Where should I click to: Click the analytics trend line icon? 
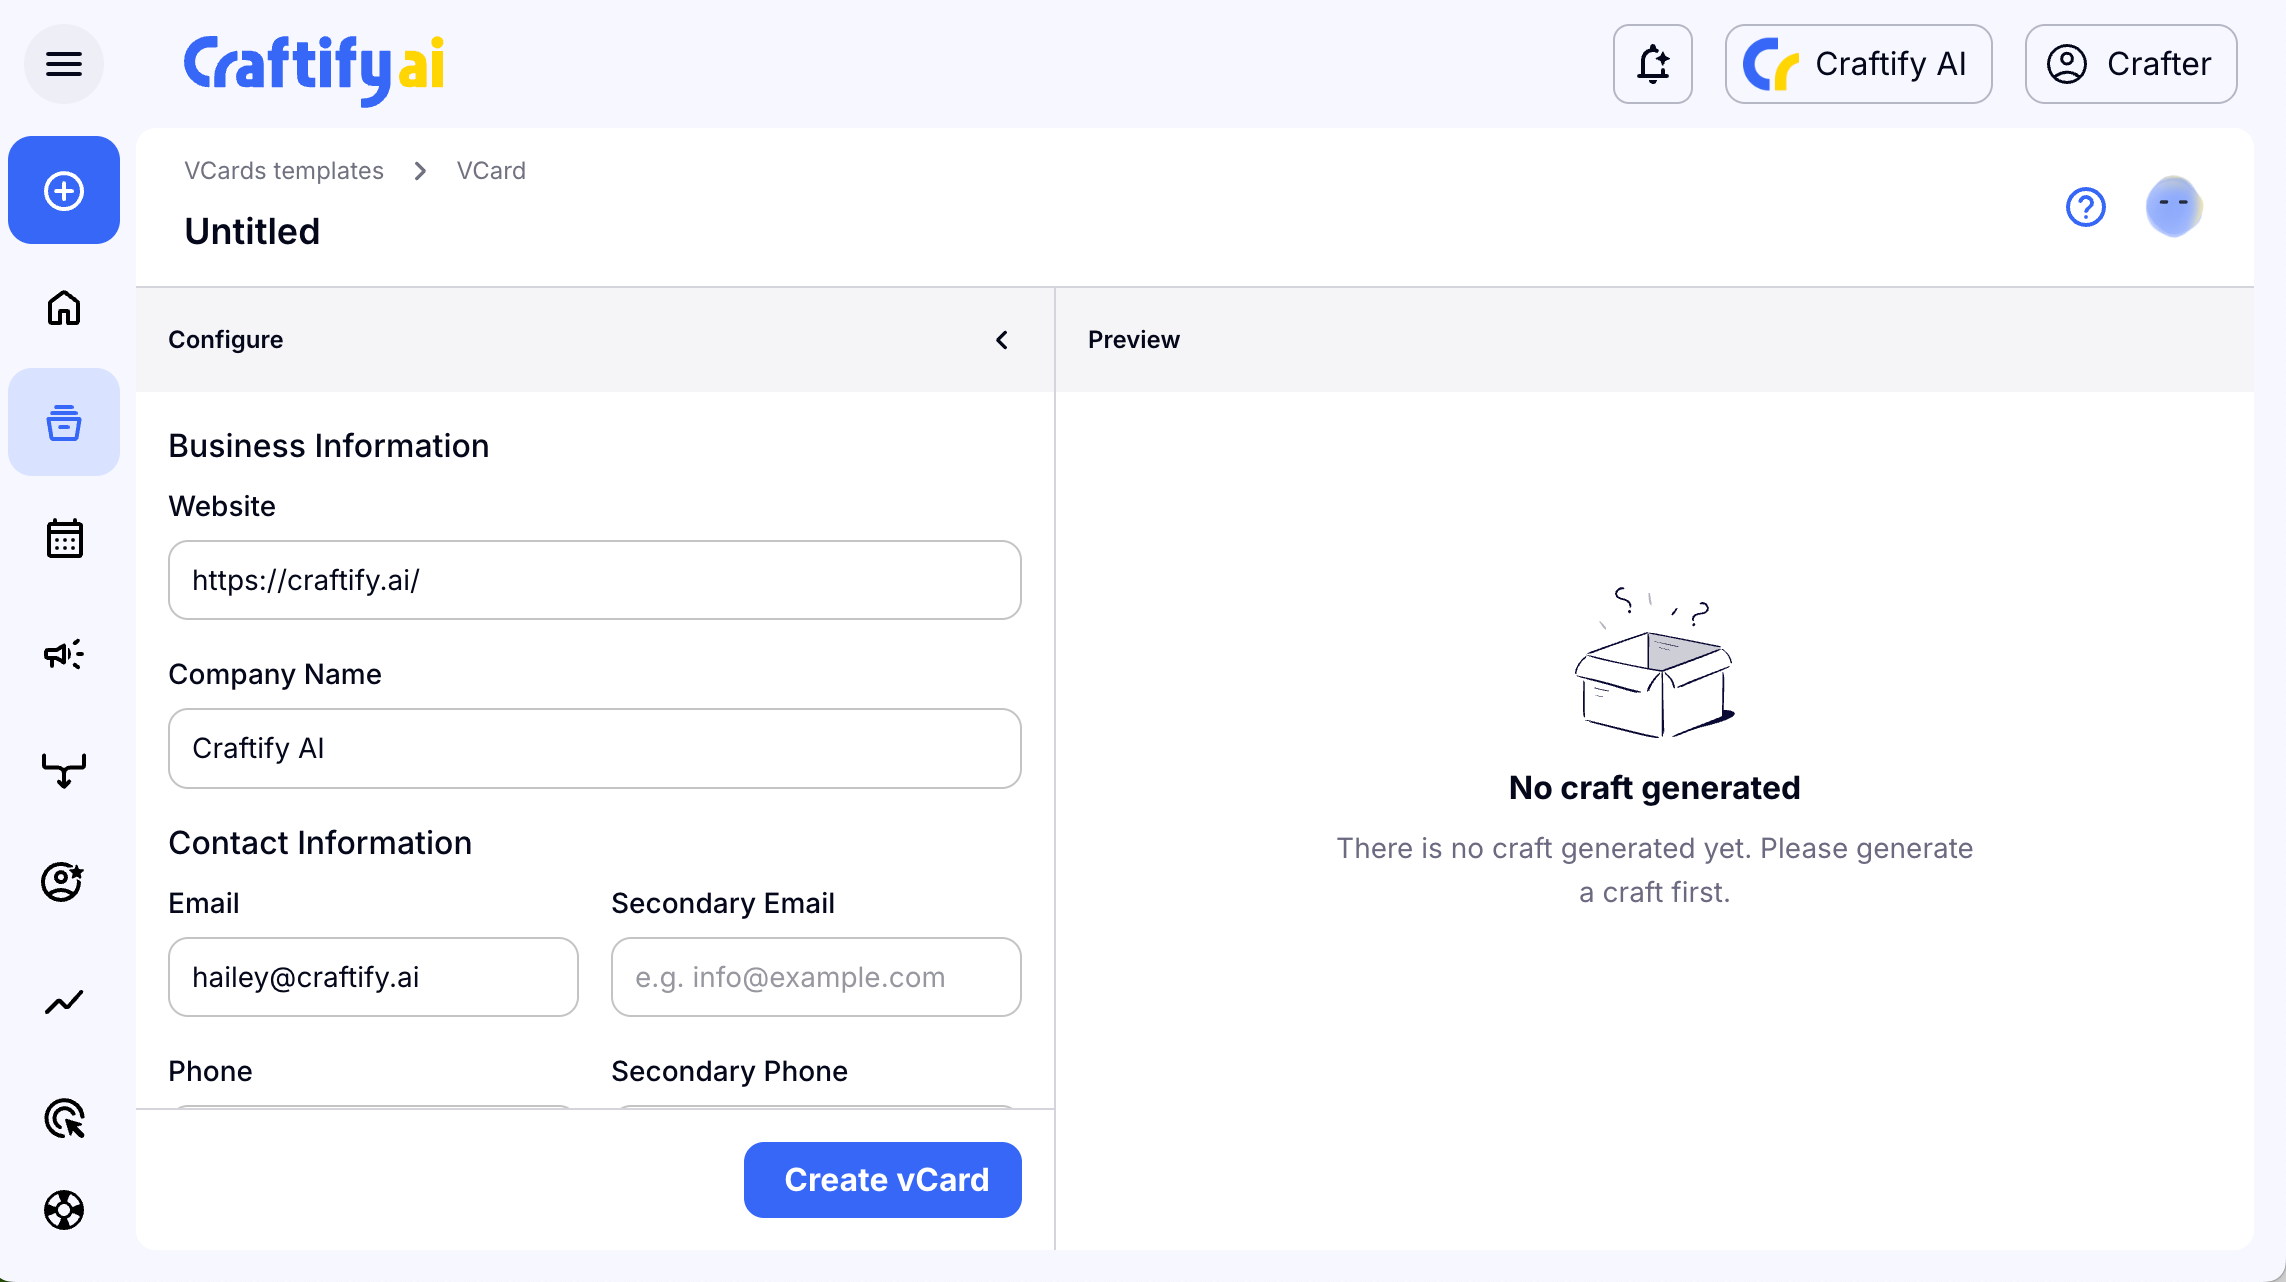tap(64, 1001)
